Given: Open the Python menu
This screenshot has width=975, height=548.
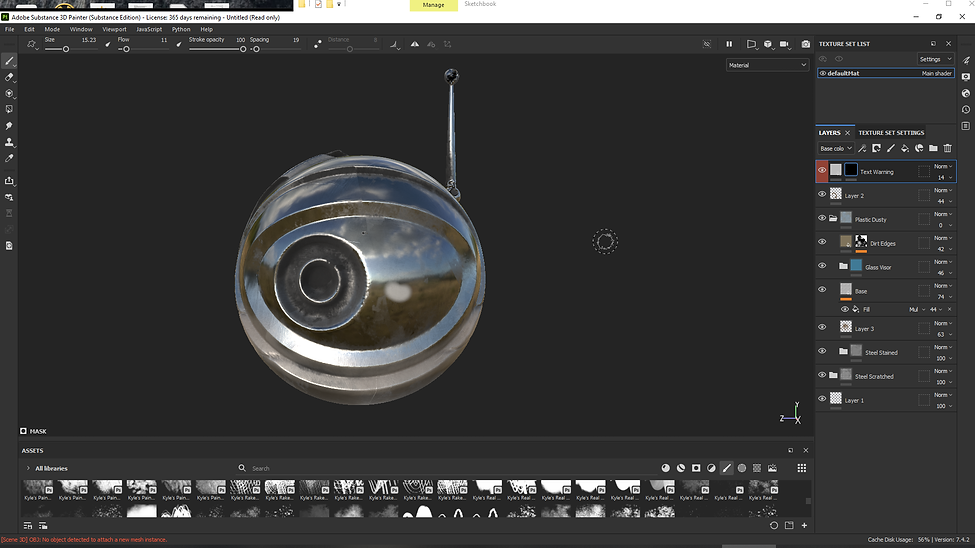Looking at the screenshot, I should (x=181, y=29).
